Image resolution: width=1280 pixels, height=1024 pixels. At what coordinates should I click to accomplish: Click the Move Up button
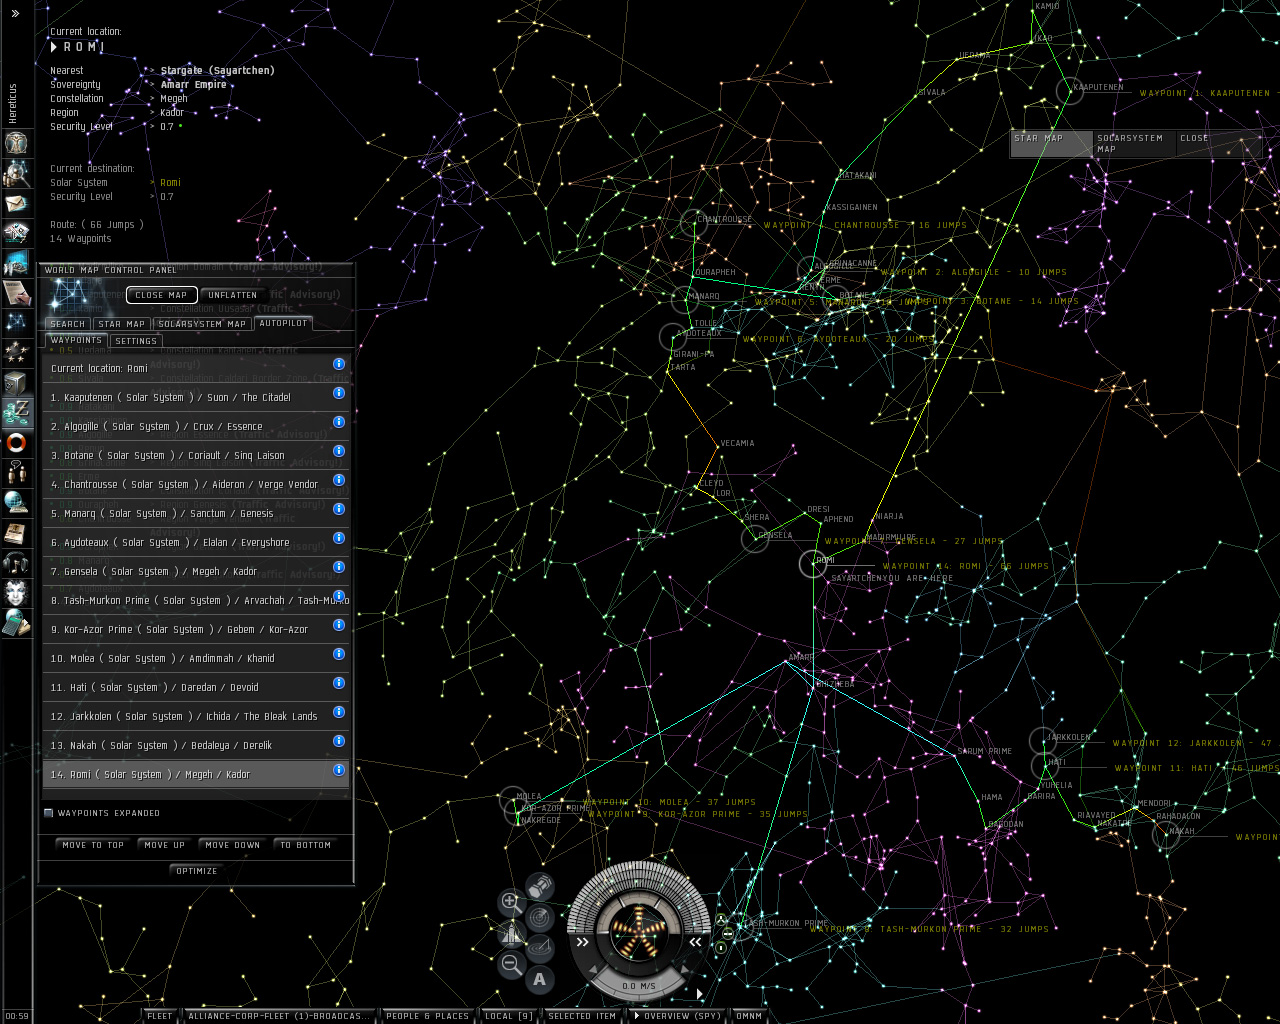(x=165, y=845)
